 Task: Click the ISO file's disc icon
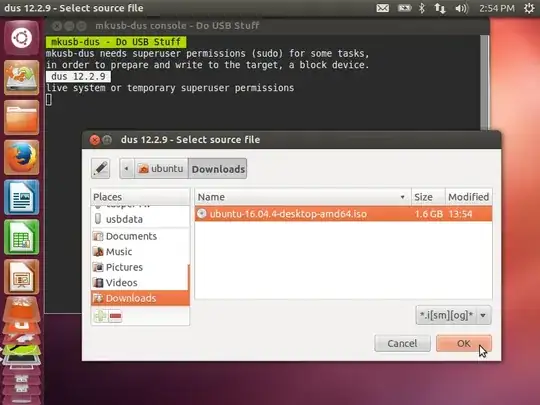tap(201, 214)
